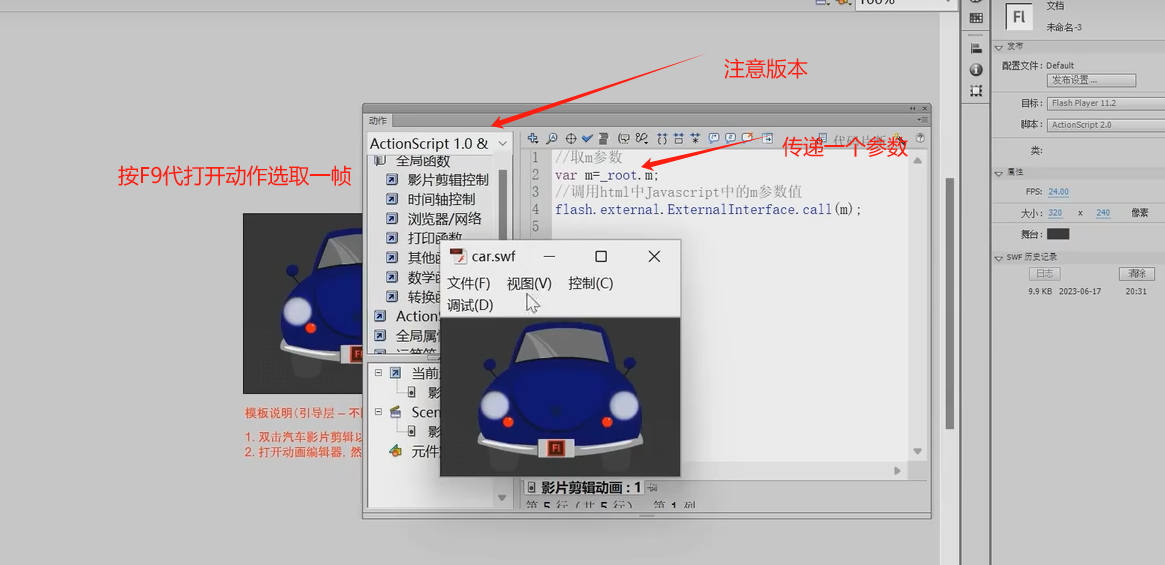Click the insert target path crosshair icon
The height and width of the screenshot is (565, 1165).
click(571, 138)
